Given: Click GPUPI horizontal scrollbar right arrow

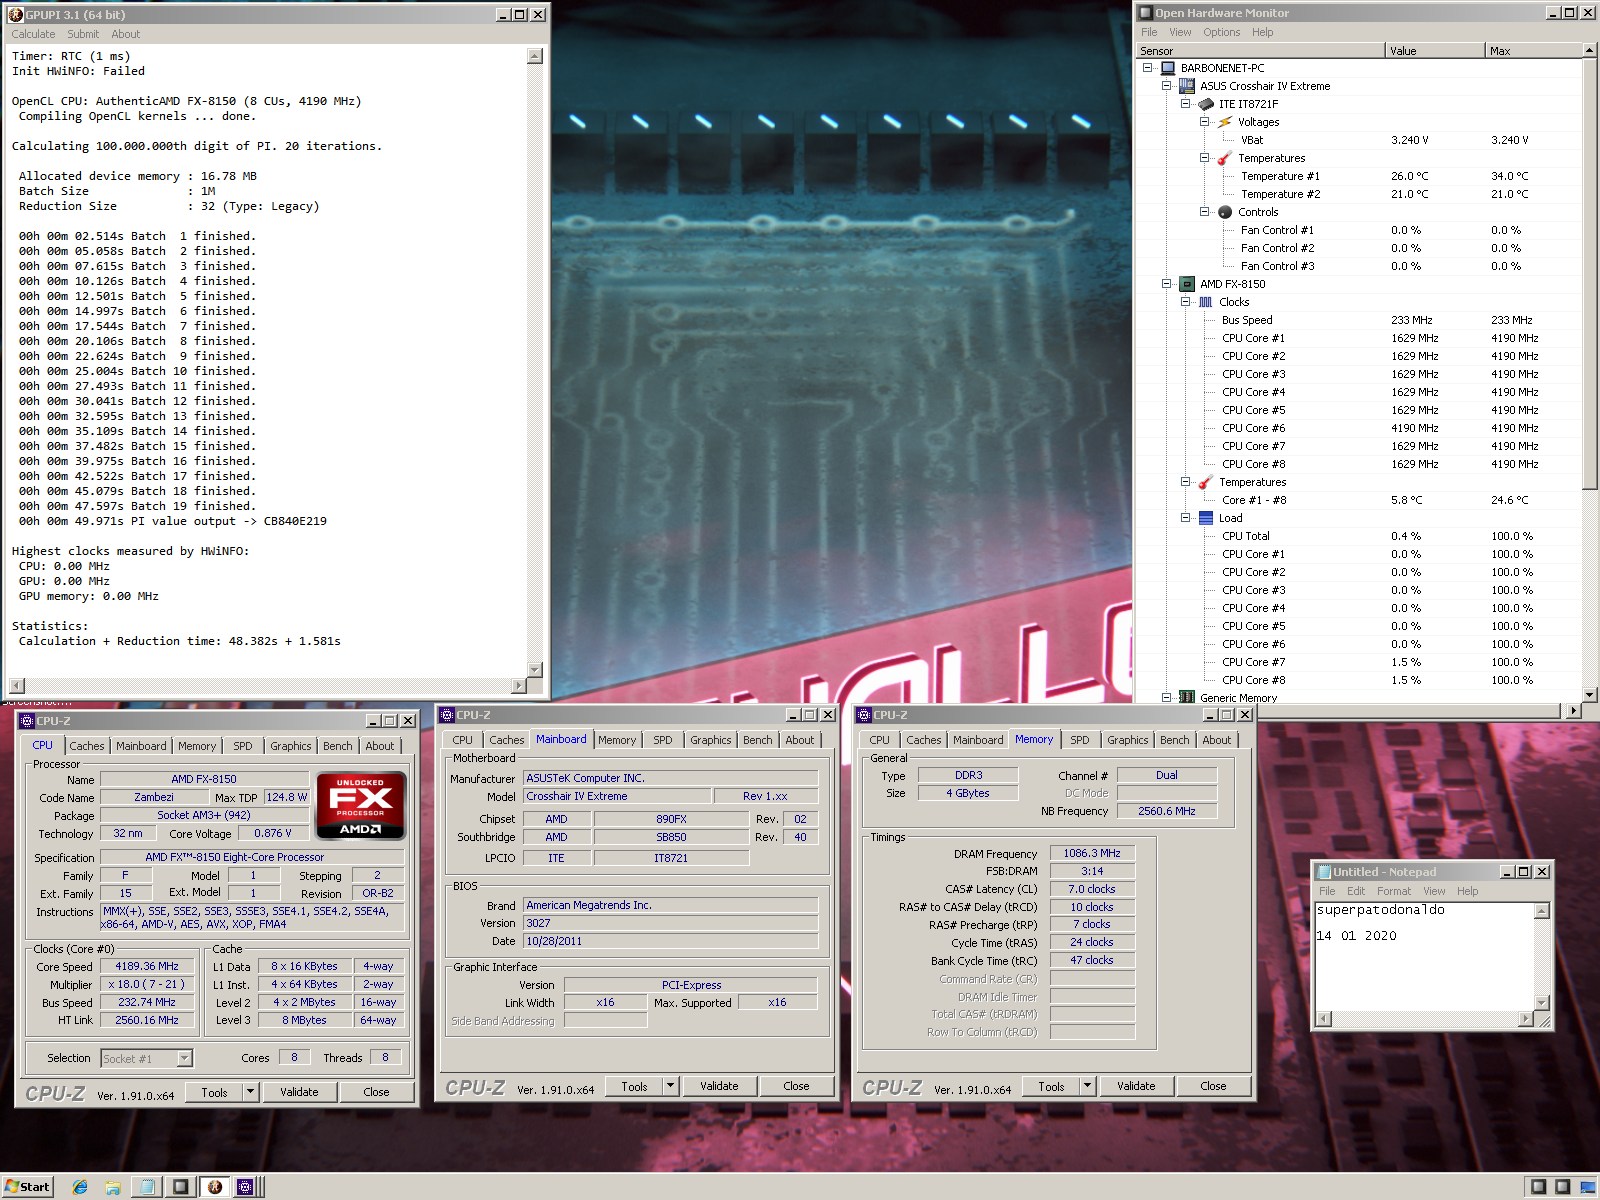Looking at the screenshot, I should coord(518,685).
